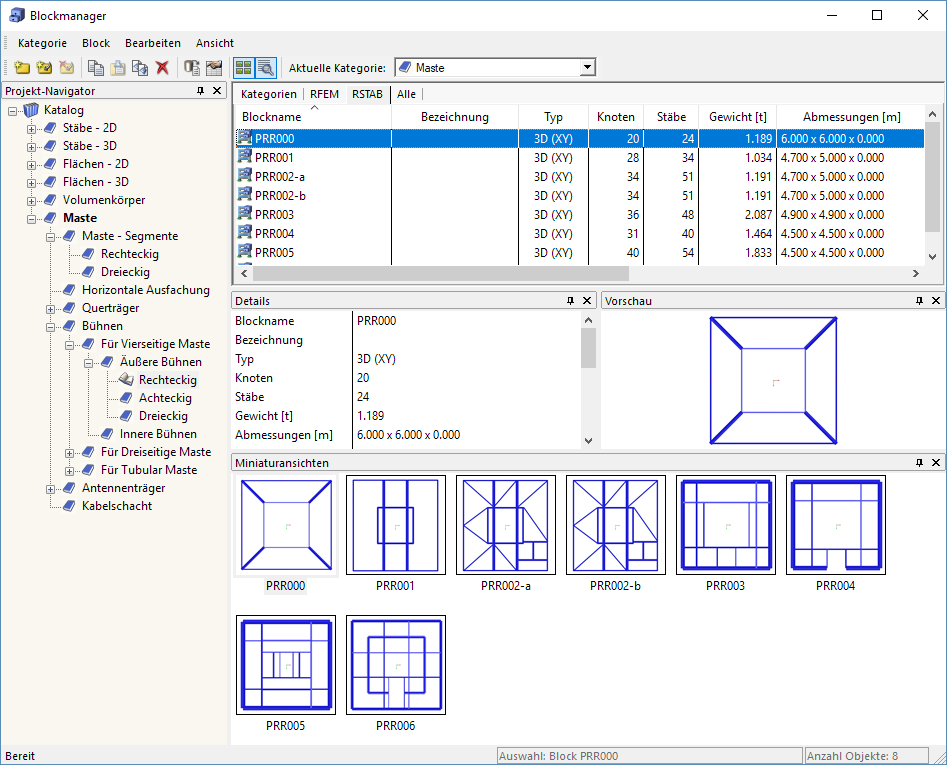This screenshot has height=765, width=947.
Task: Pin the Details panel
Action: point(570,301)
